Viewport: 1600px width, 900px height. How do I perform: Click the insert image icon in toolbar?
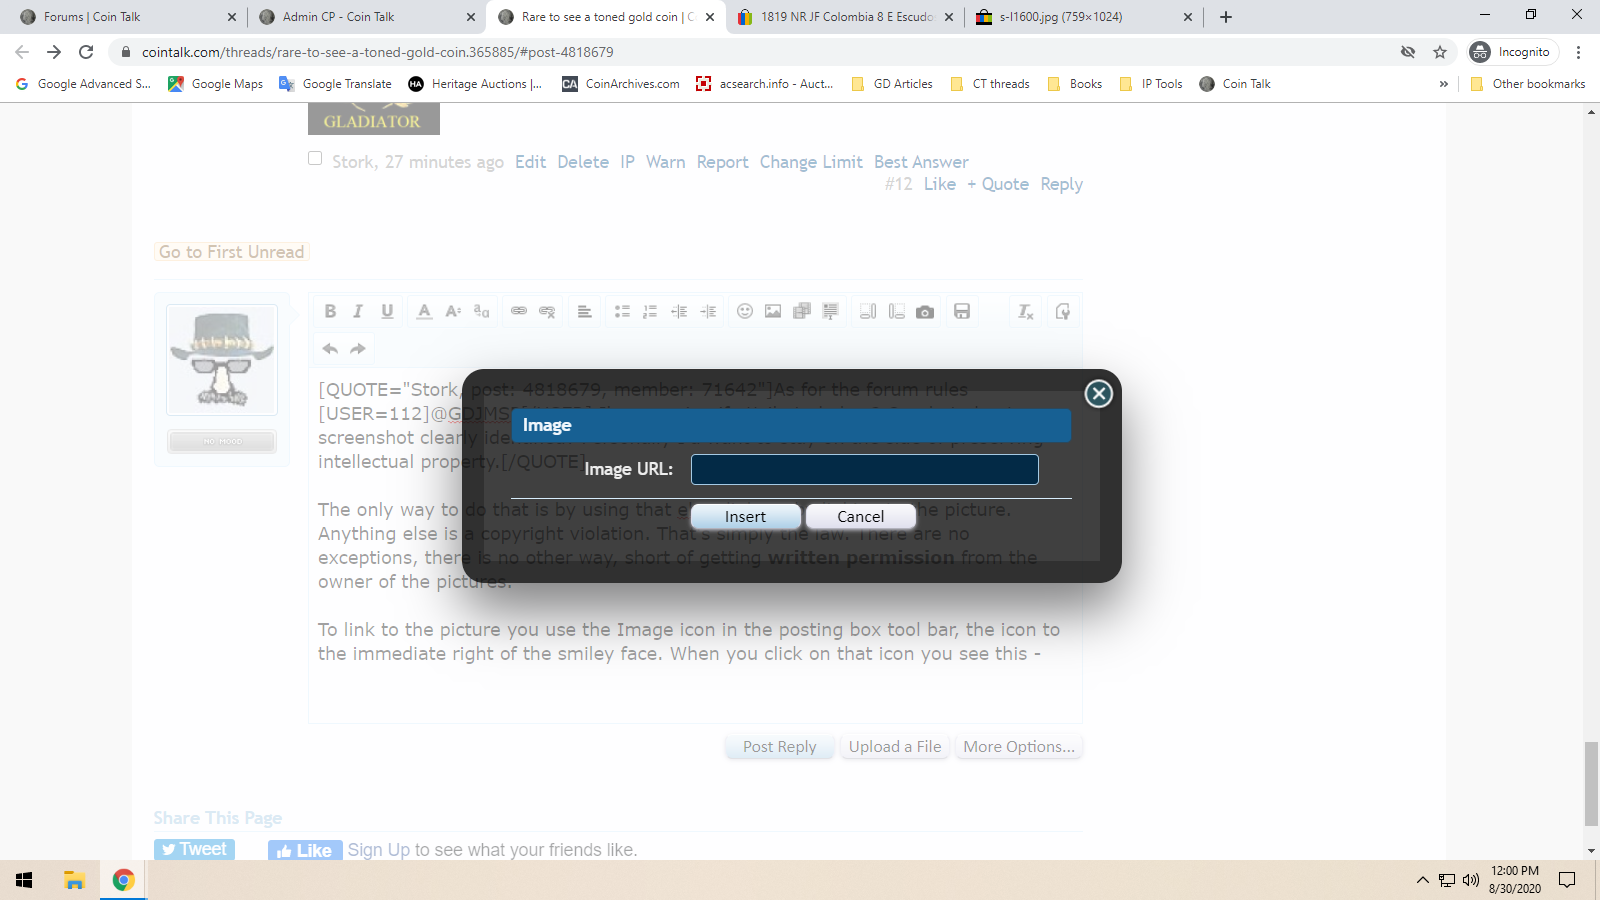click(773, 311)
